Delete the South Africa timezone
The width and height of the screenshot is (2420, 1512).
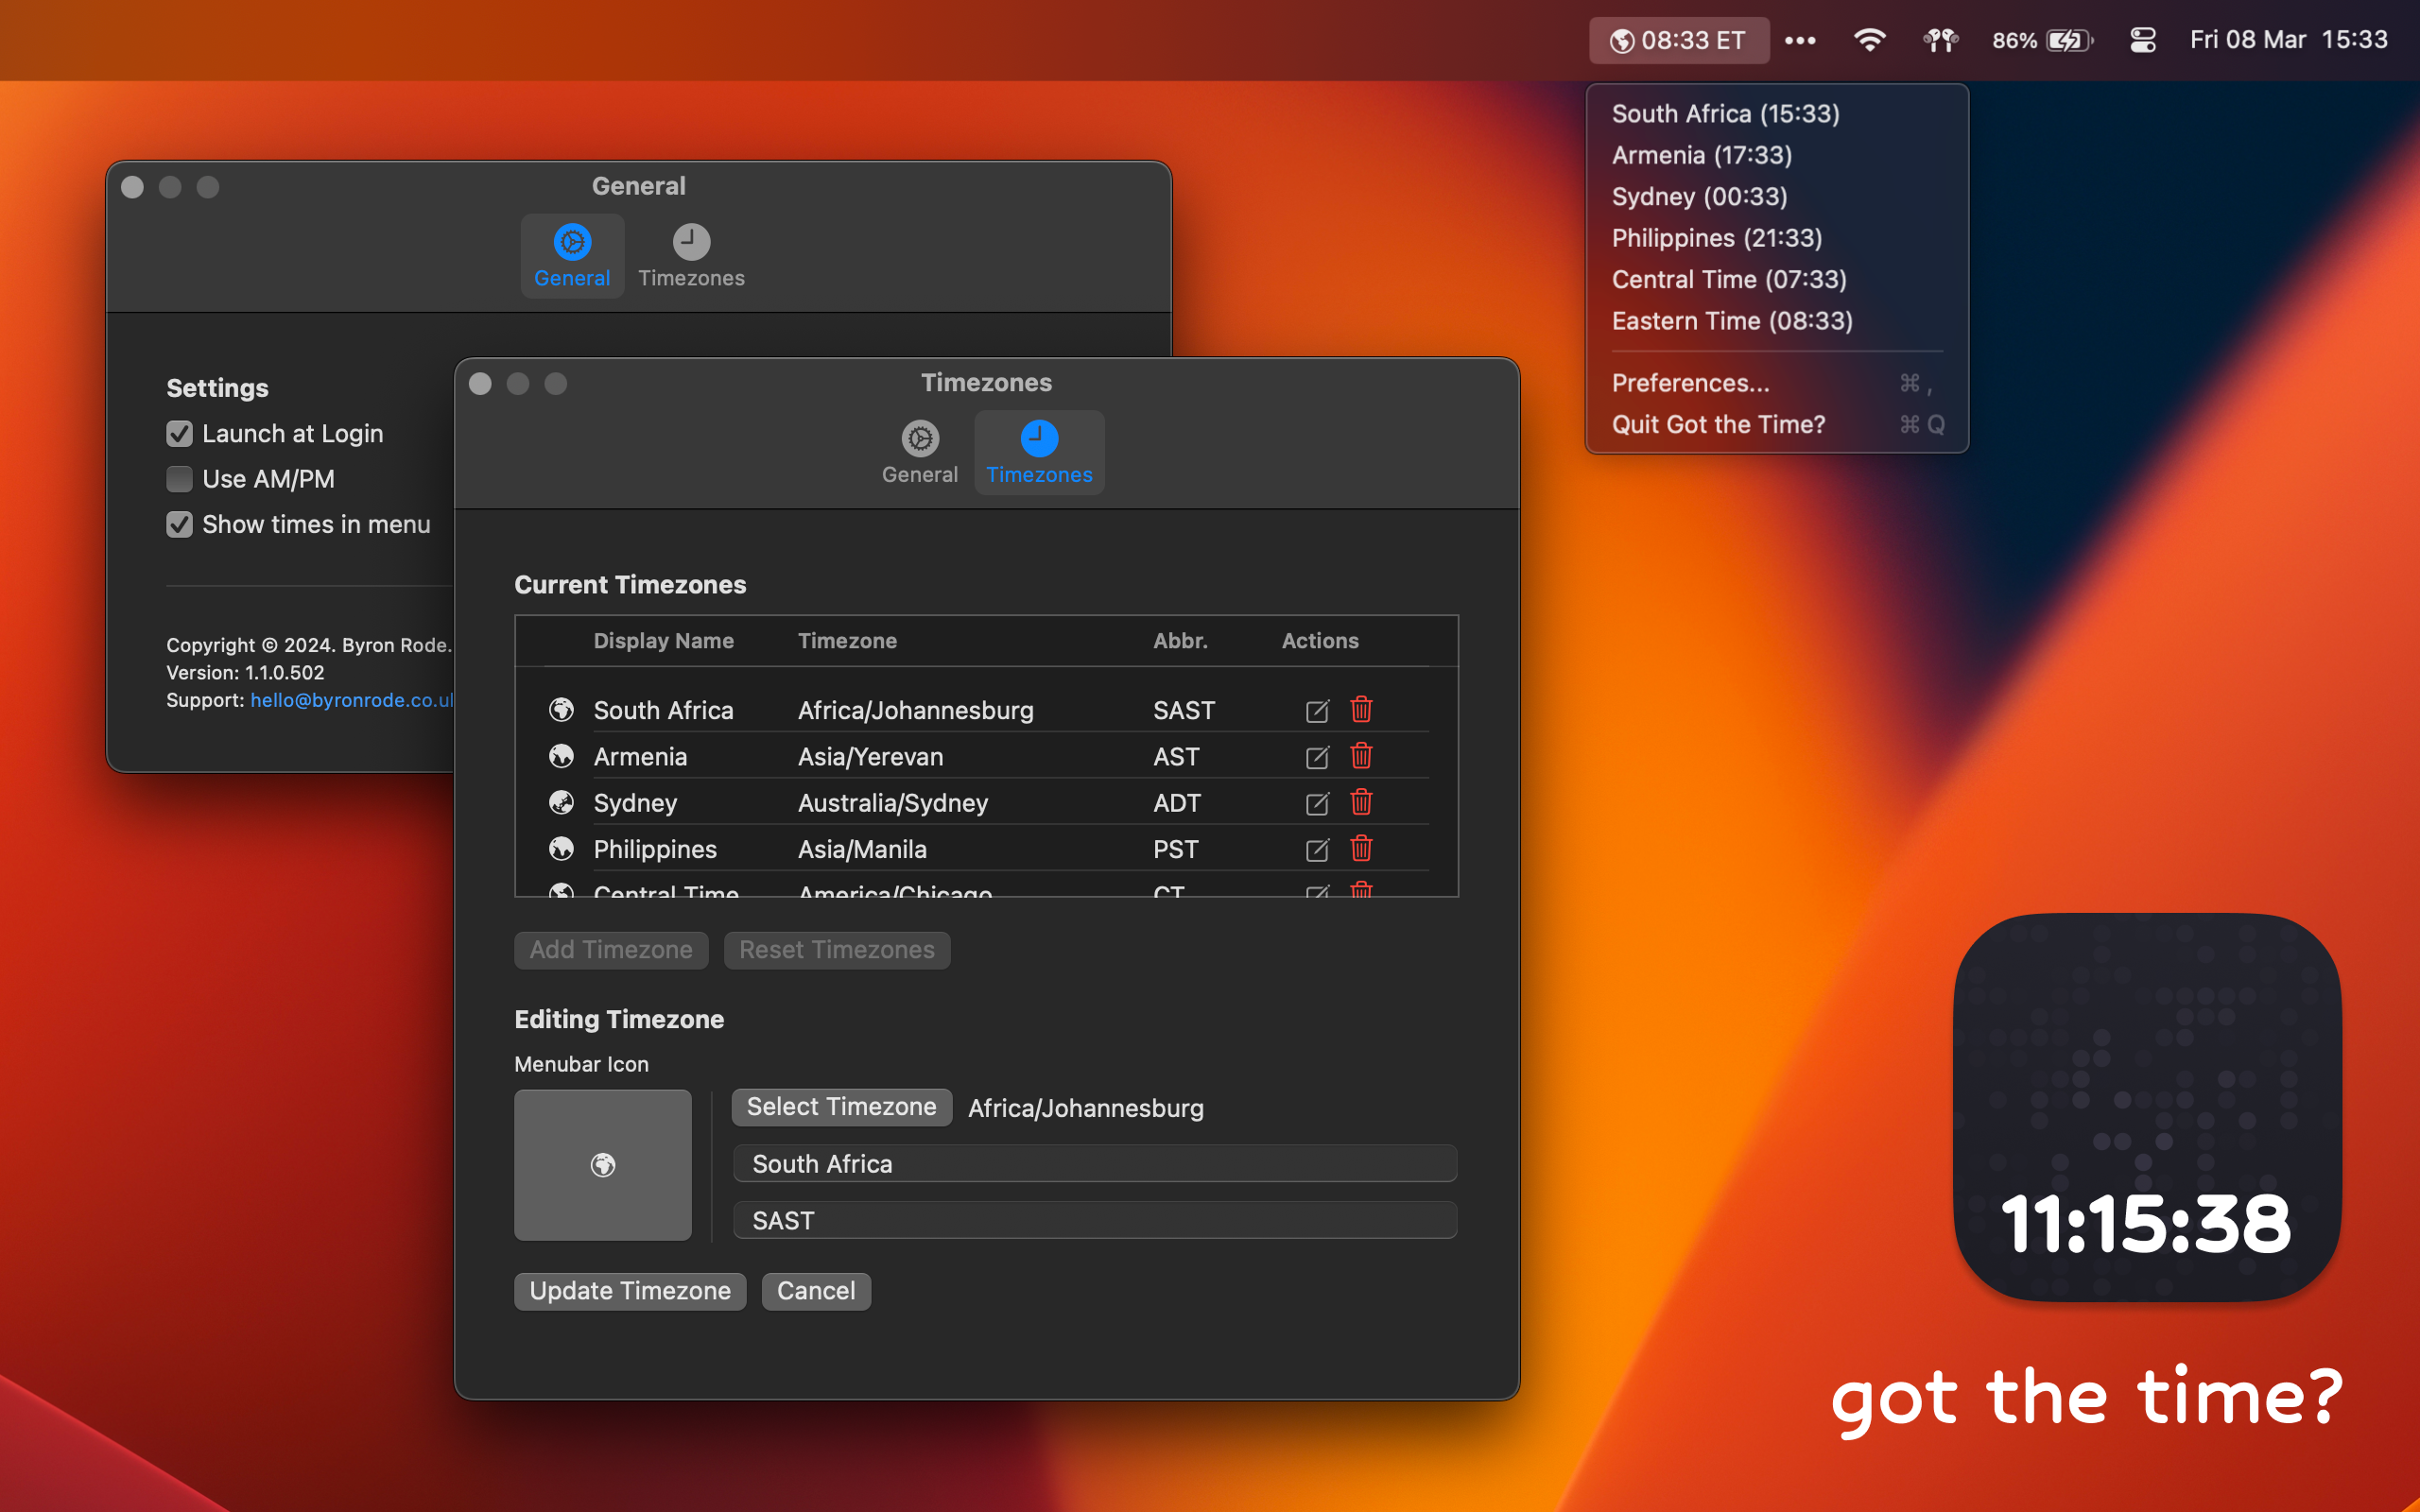pyautogui.click(x=1361, y=709)
